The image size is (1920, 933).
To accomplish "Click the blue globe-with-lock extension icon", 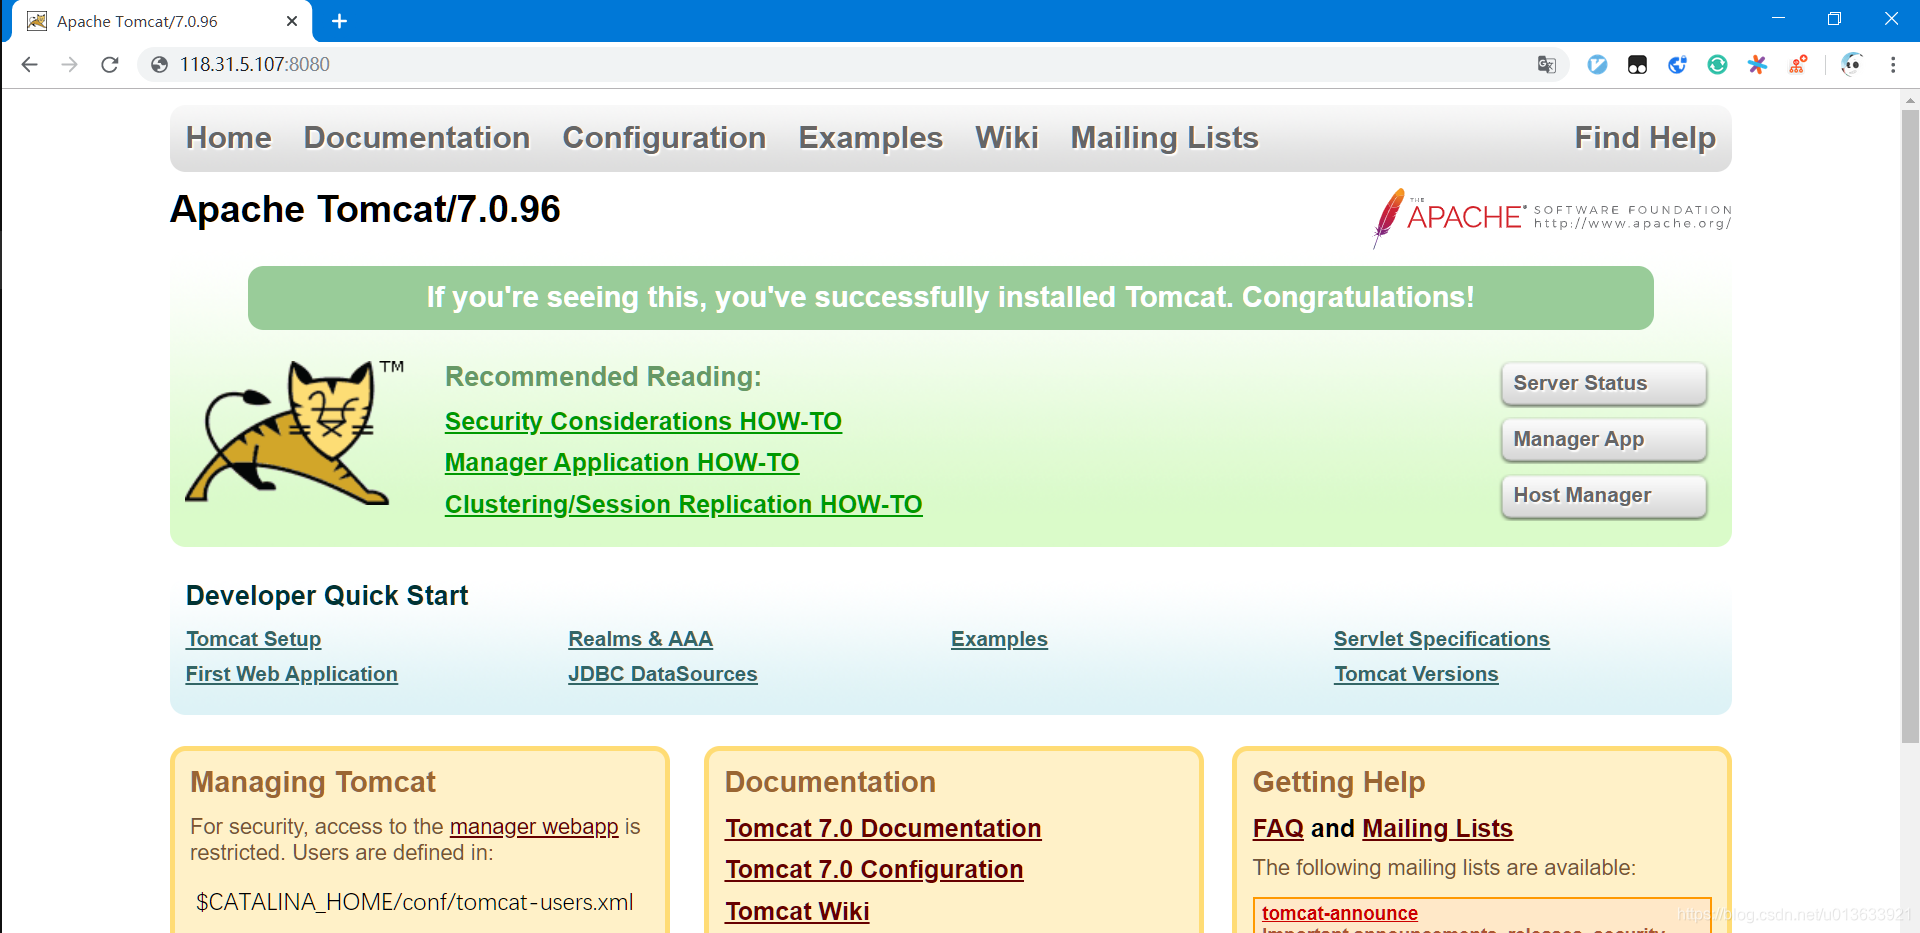I will tap(1677, 65).
